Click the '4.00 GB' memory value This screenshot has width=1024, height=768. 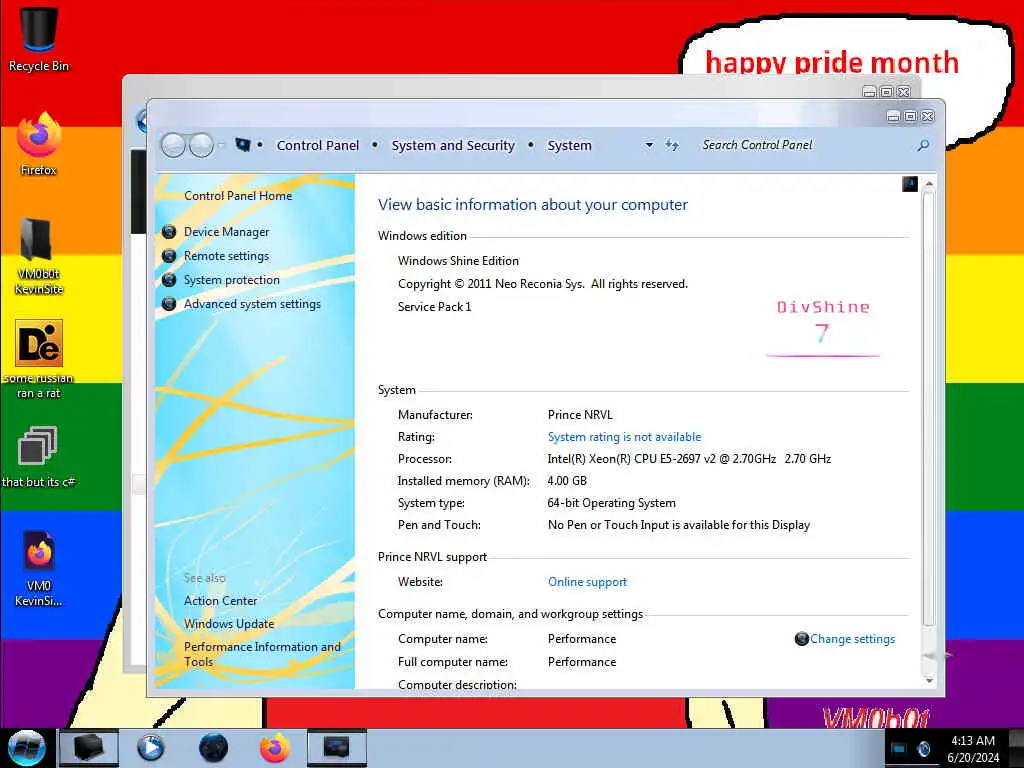pos(567,481)
